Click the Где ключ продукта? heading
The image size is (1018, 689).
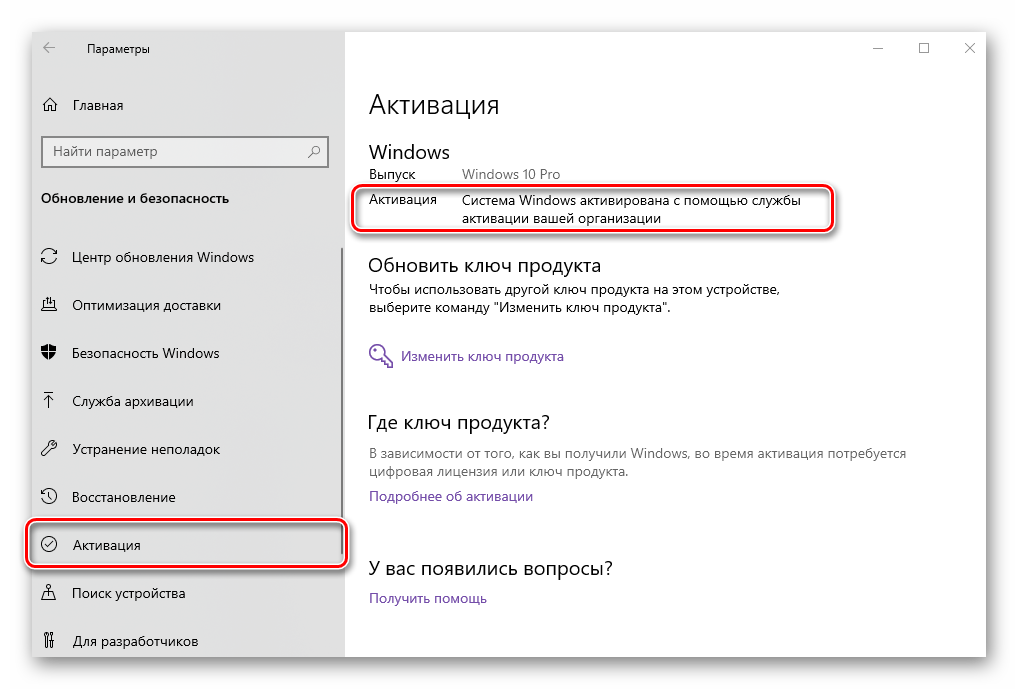458,423
